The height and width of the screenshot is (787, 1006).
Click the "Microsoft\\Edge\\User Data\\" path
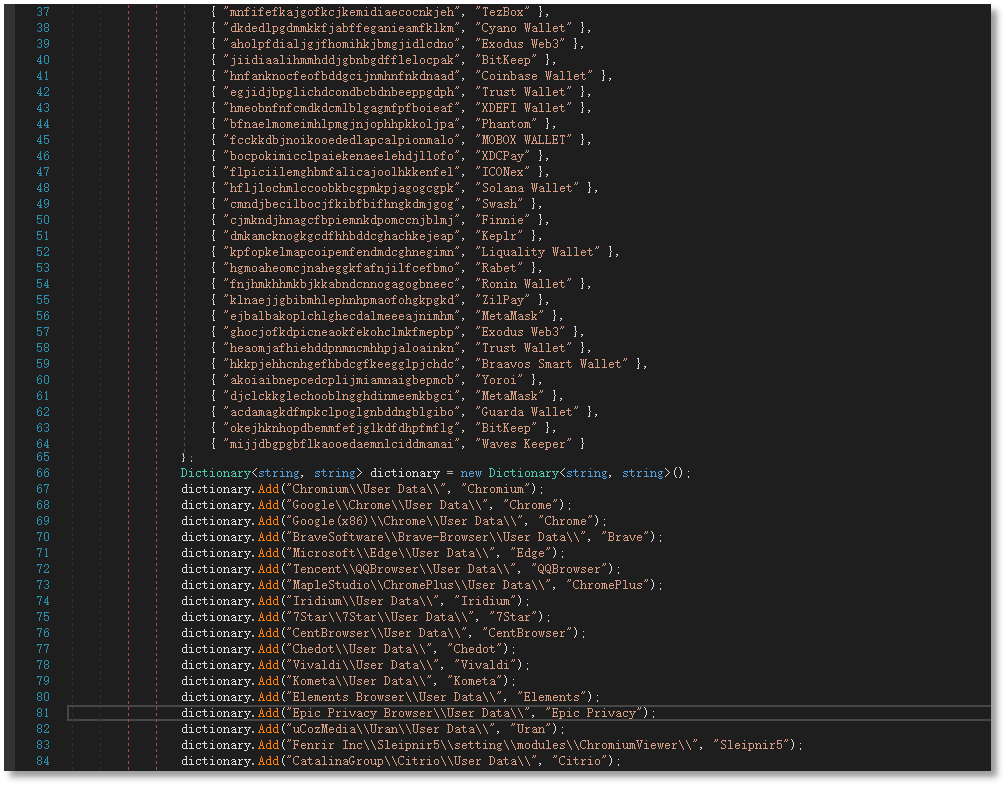390,554
